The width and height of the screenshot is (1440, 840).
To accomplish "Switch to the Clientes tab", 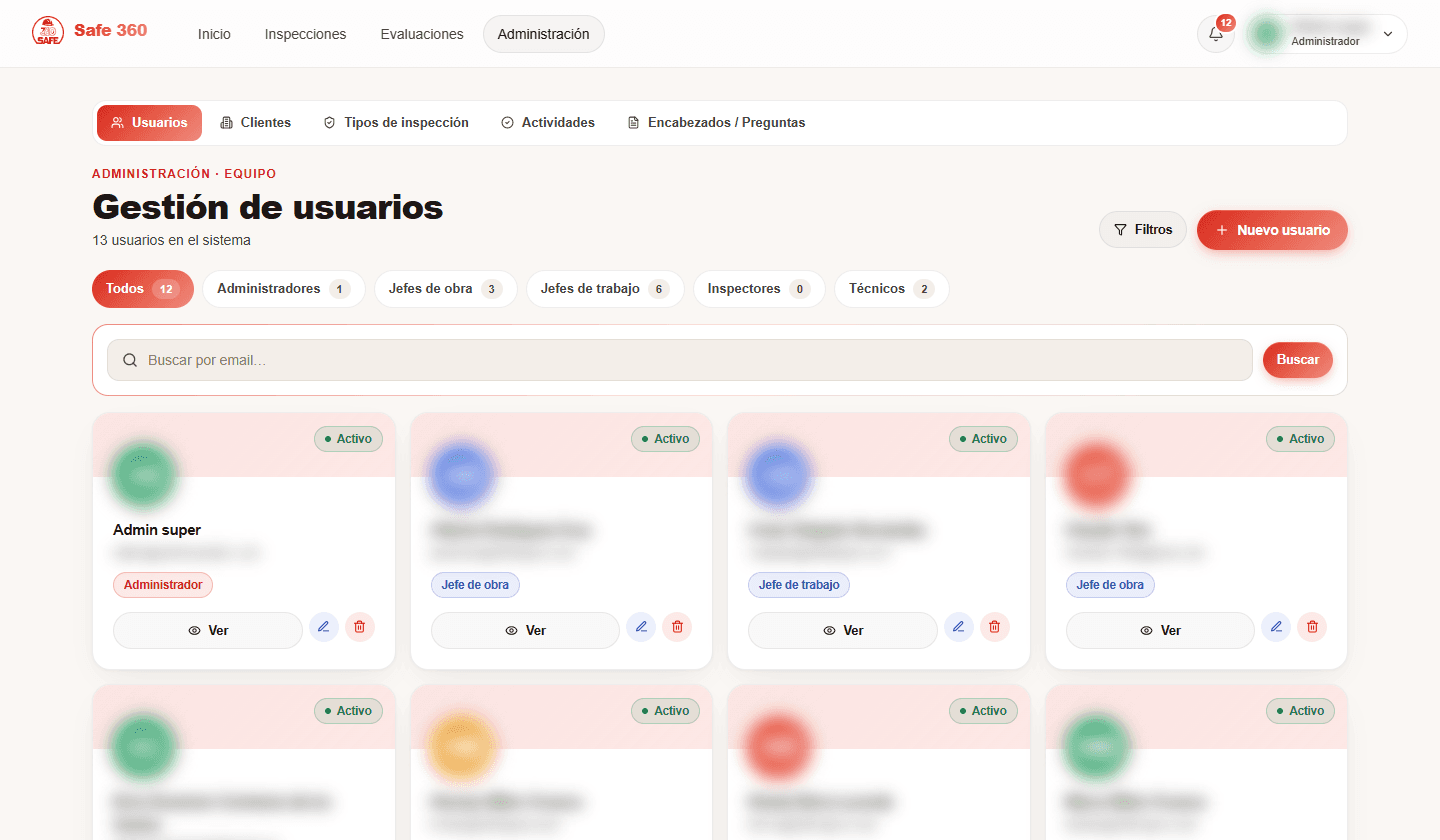I will (255, 123).
